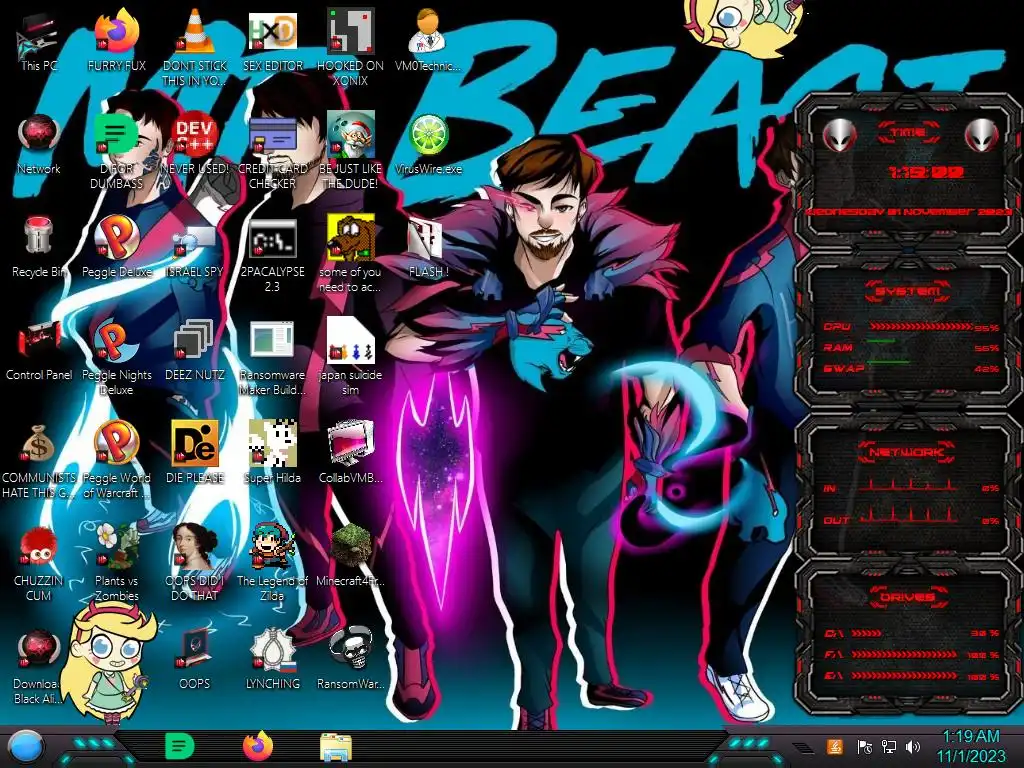Click the taskbar clock showing 1:19 AM
This screenshot has height=768, width=1024.
[971, 746]
